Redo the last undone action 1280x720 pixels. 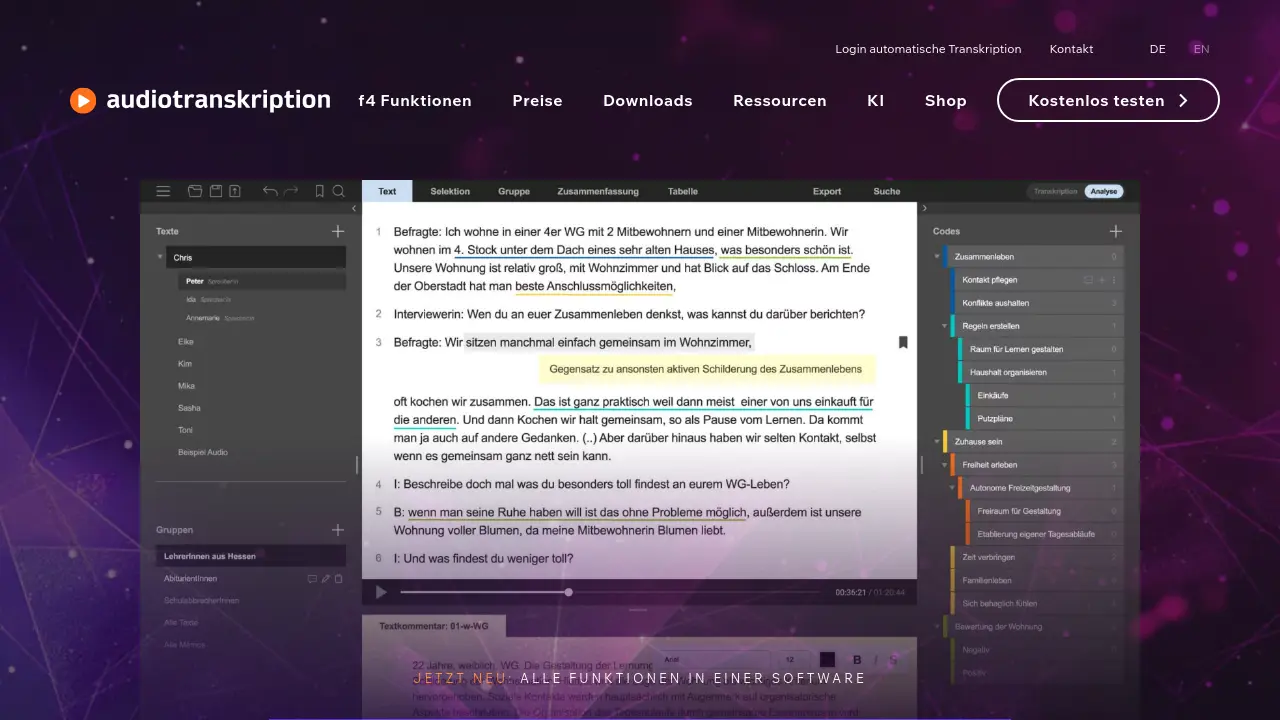[291, 190]
